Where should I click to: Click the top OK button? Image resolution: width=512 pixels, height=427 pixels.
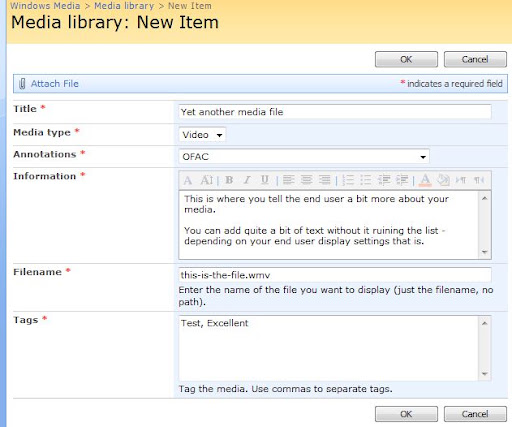[406, 59]
